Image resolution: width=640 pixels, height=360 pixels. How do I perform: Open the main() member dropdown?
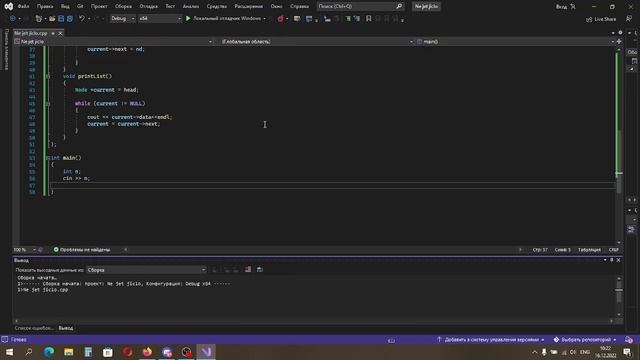[x=516, y=42]
